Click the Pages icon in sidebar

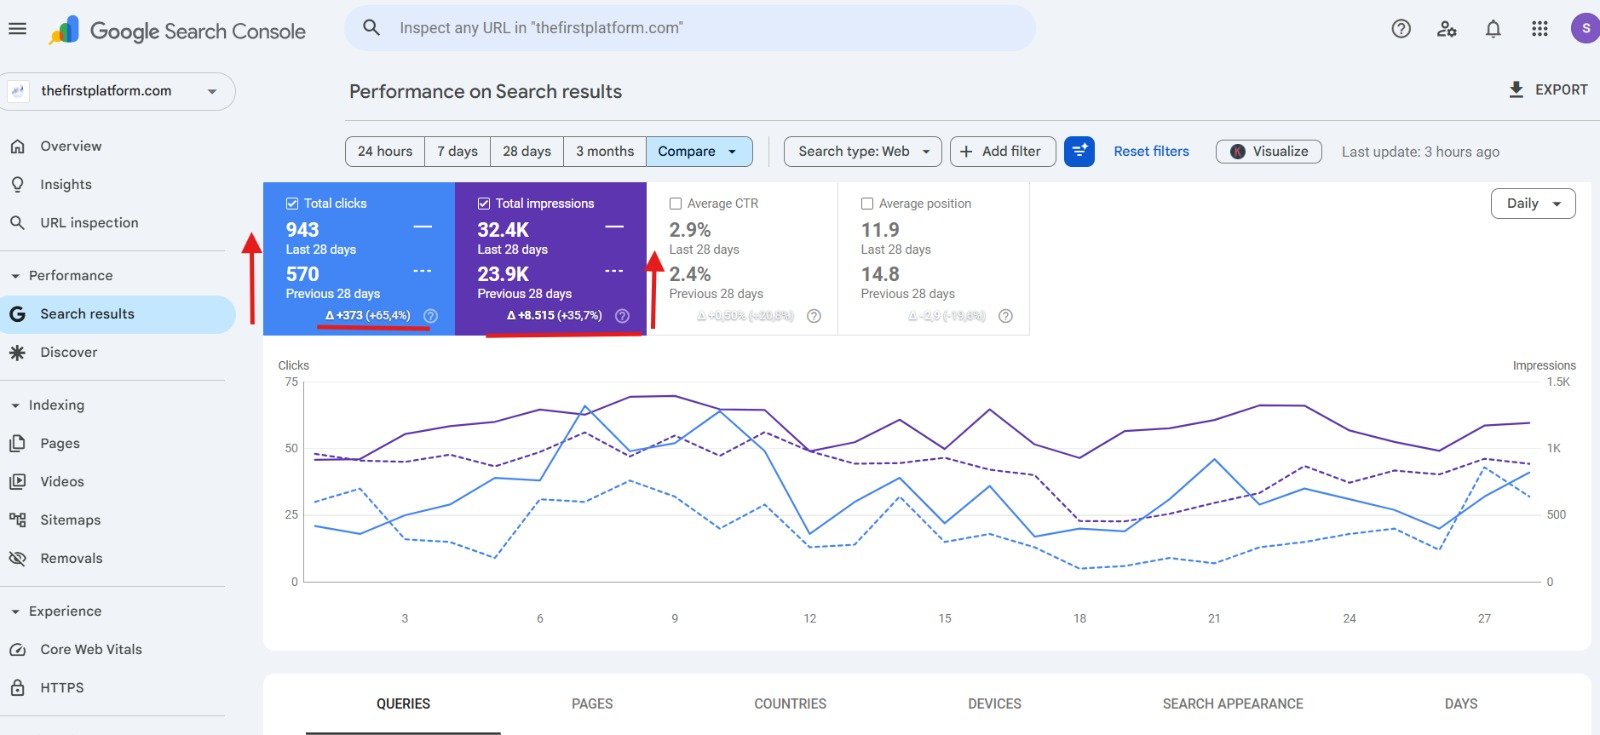point(17,444)
